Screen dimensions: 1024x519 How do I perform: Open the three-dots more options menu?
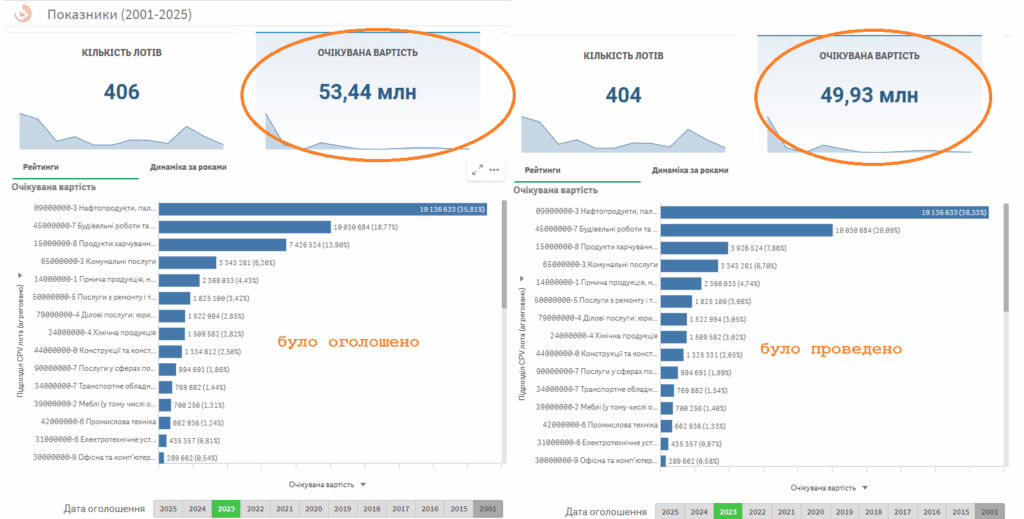click(494, 170)
